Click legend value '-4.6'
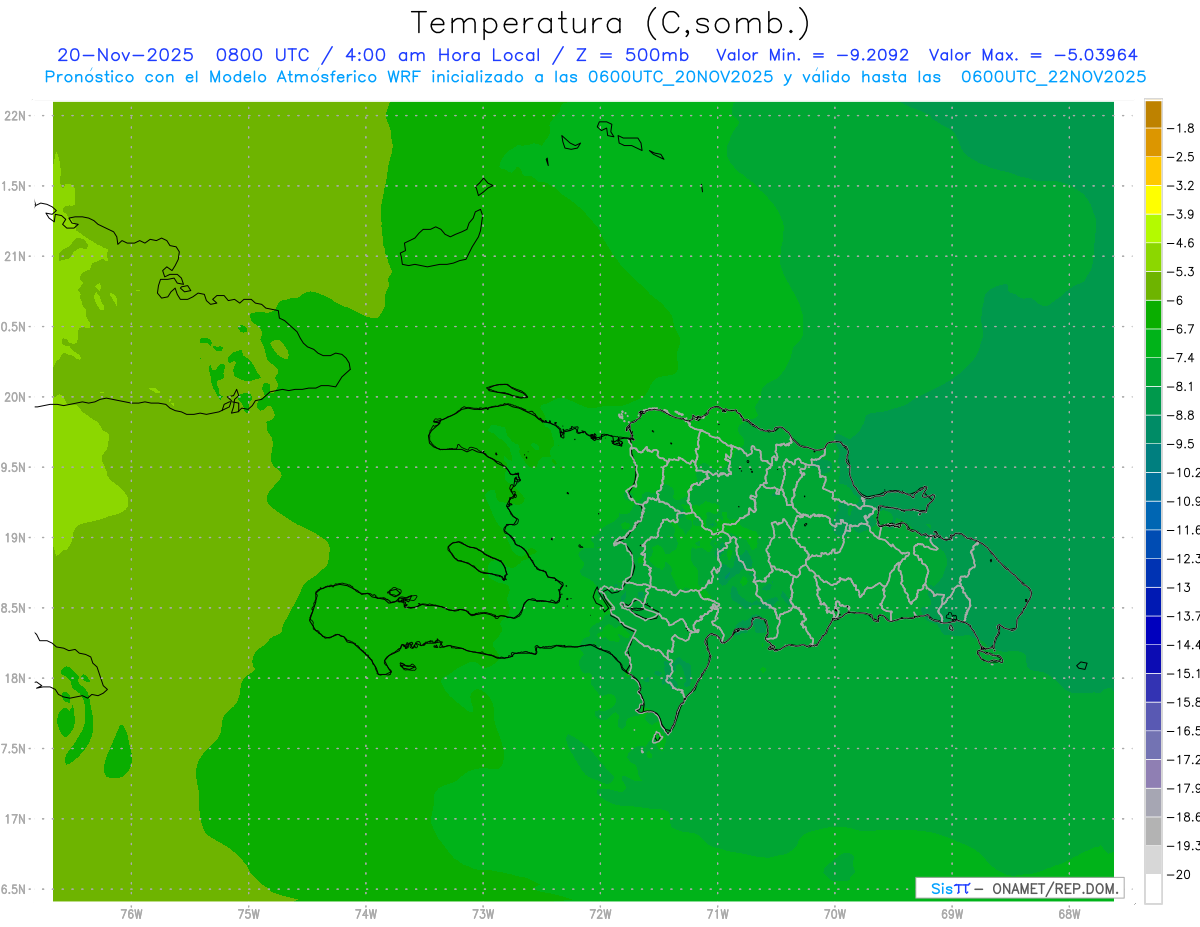Screen dimensions: 1200x927 1181,243
